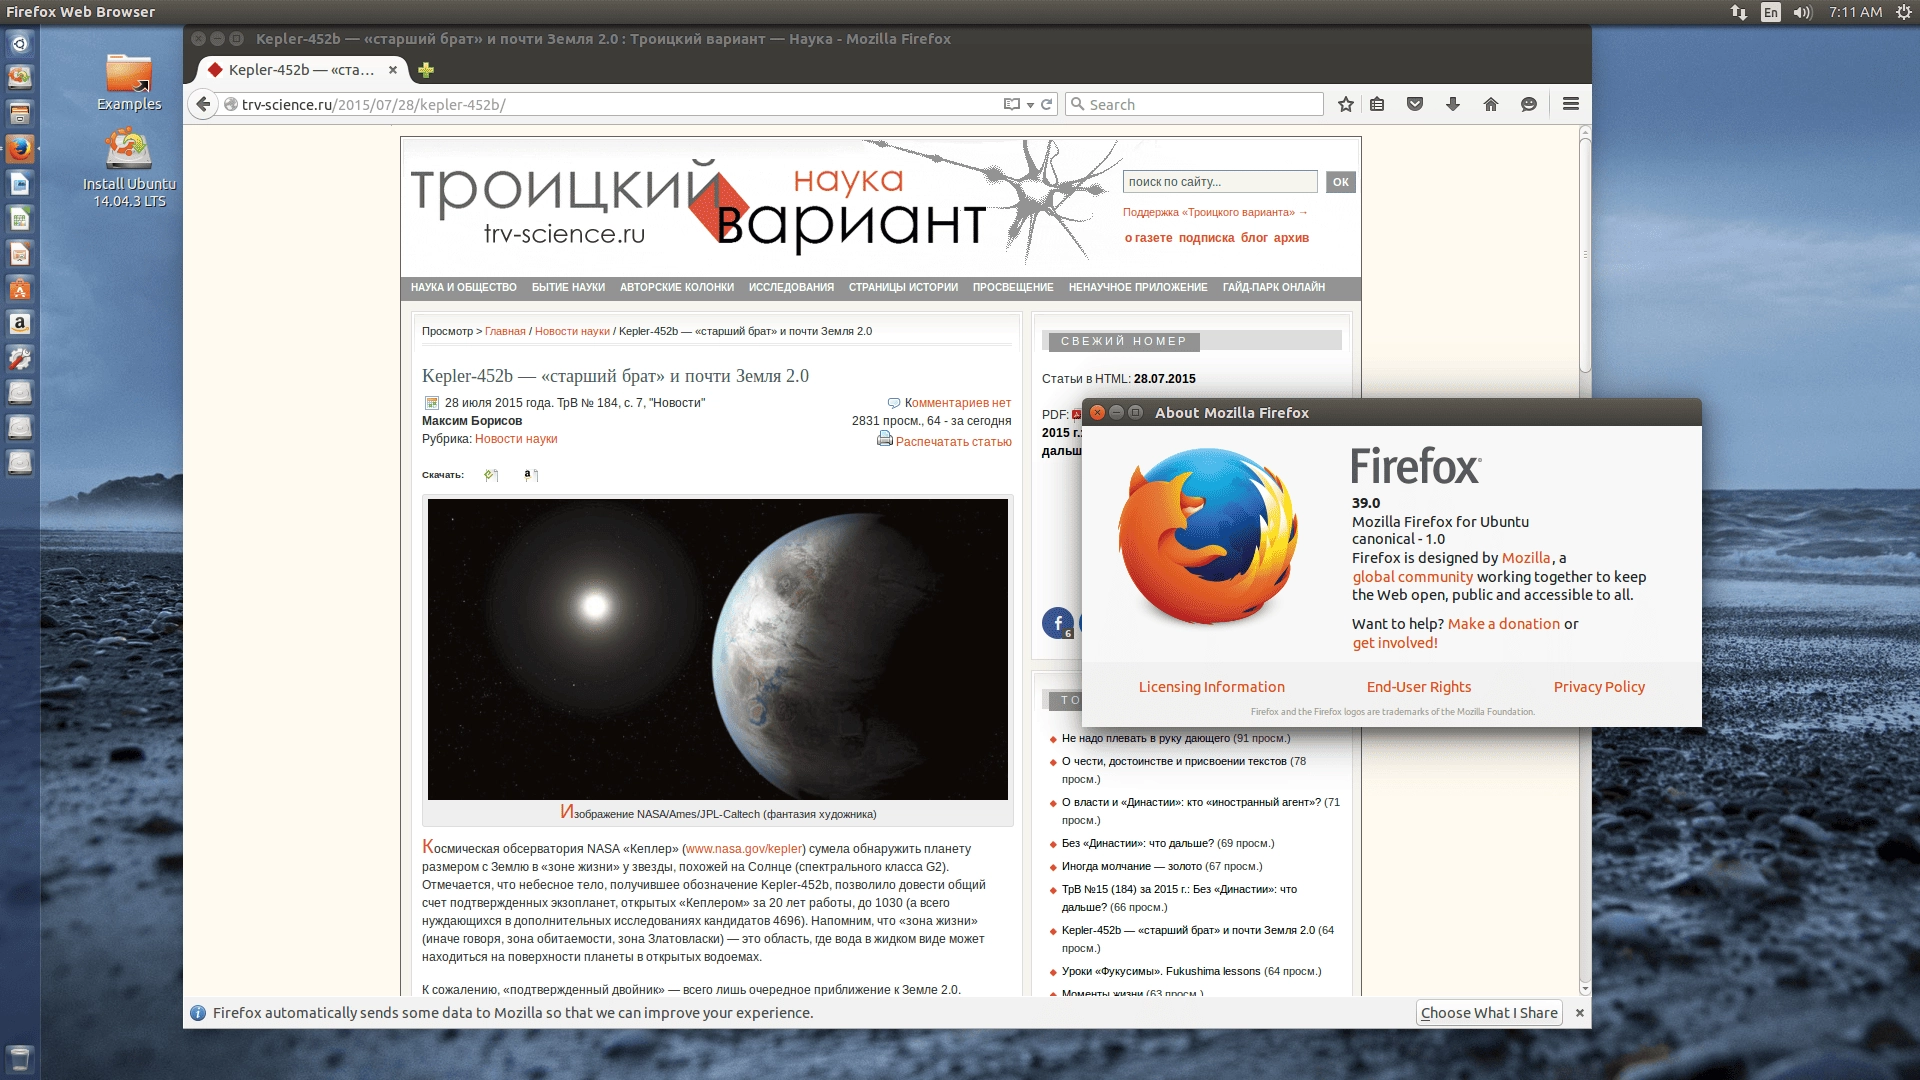
Task: Open Reader View from the address bar
Action: [x=1012, y=104]
